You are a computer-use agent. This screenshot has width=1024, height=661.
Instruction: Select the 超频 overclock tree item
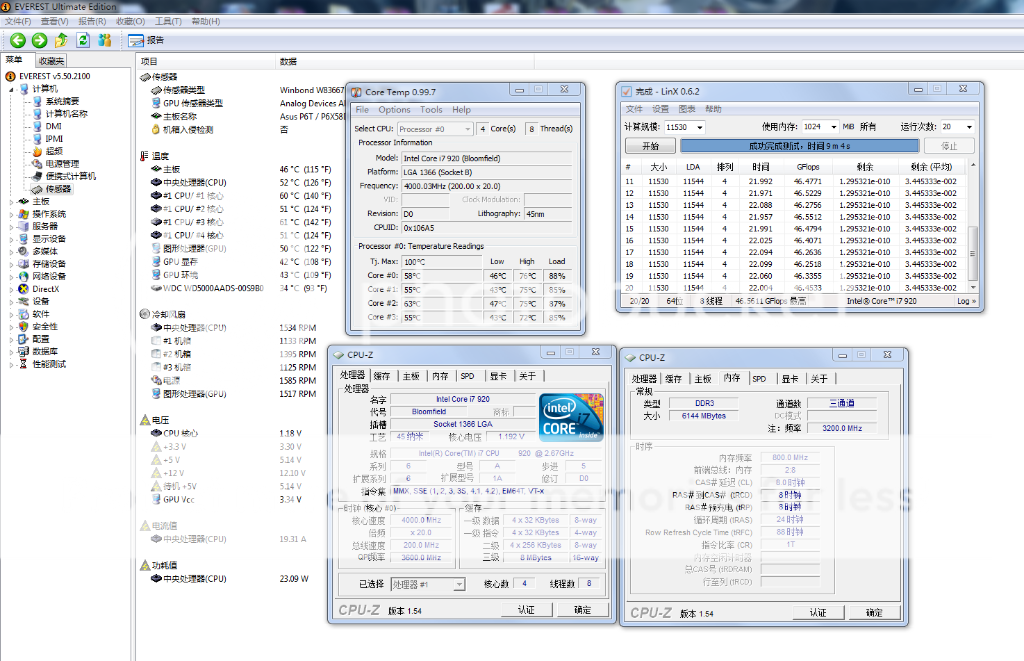point(54,151)
